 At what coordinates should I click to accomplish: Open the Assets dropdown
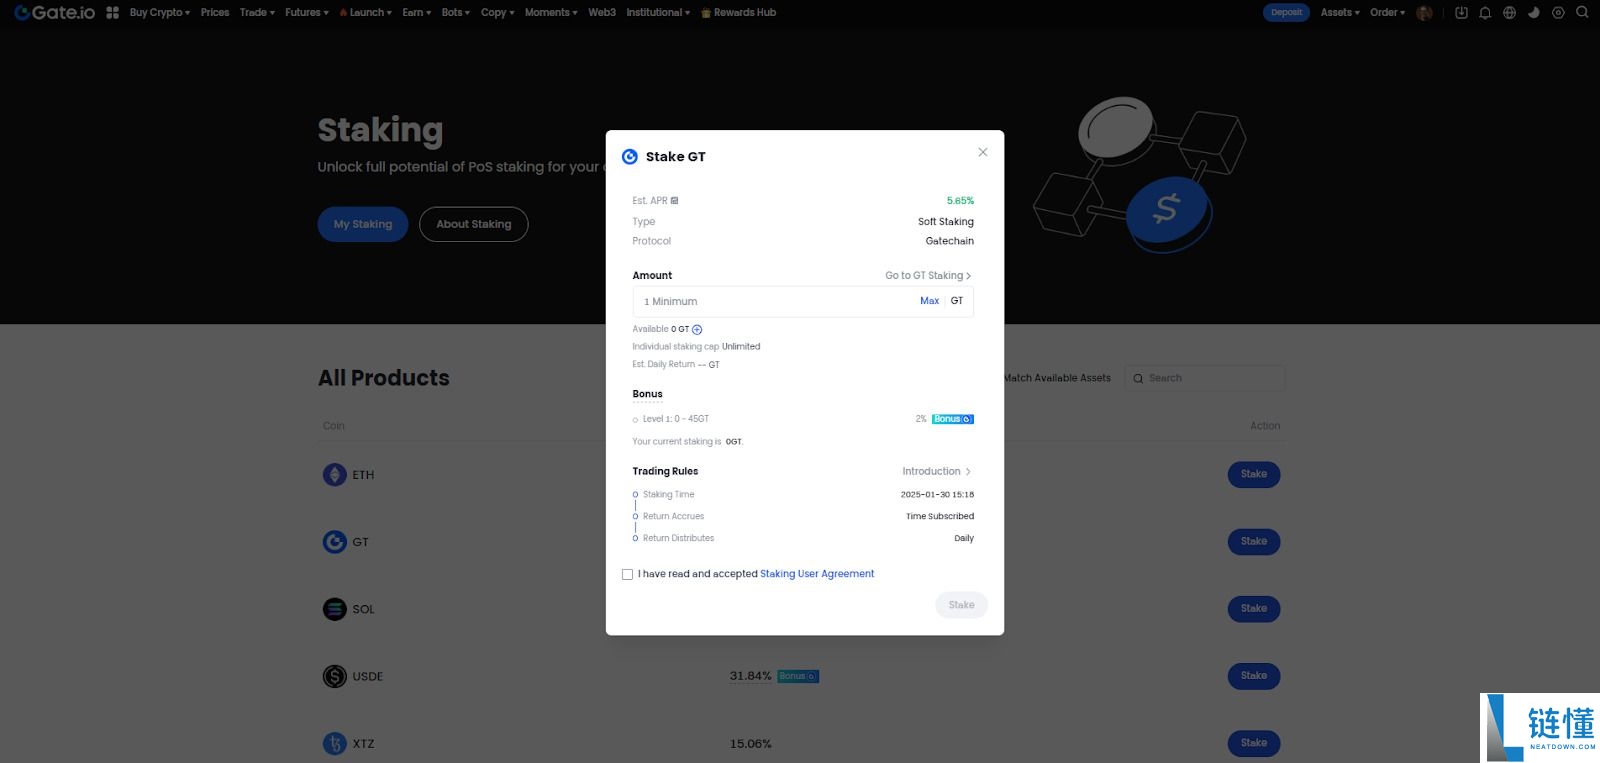pyautogui.click(x=1340, y=13)
